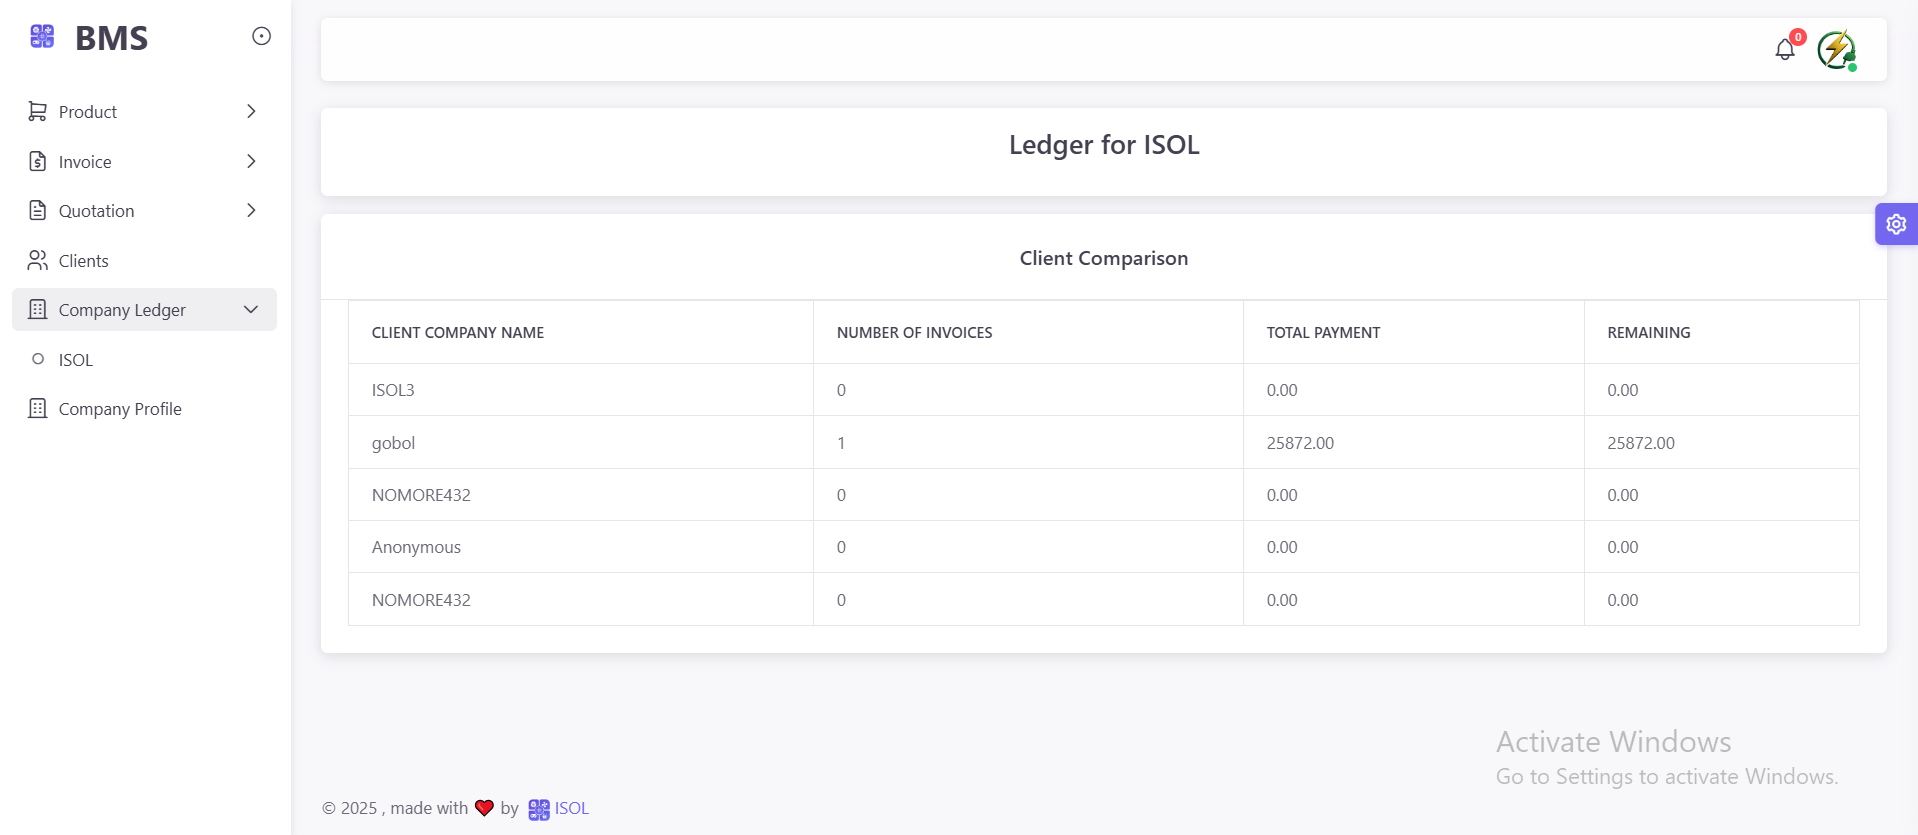Click the Product cart icon

coord(38,112)
